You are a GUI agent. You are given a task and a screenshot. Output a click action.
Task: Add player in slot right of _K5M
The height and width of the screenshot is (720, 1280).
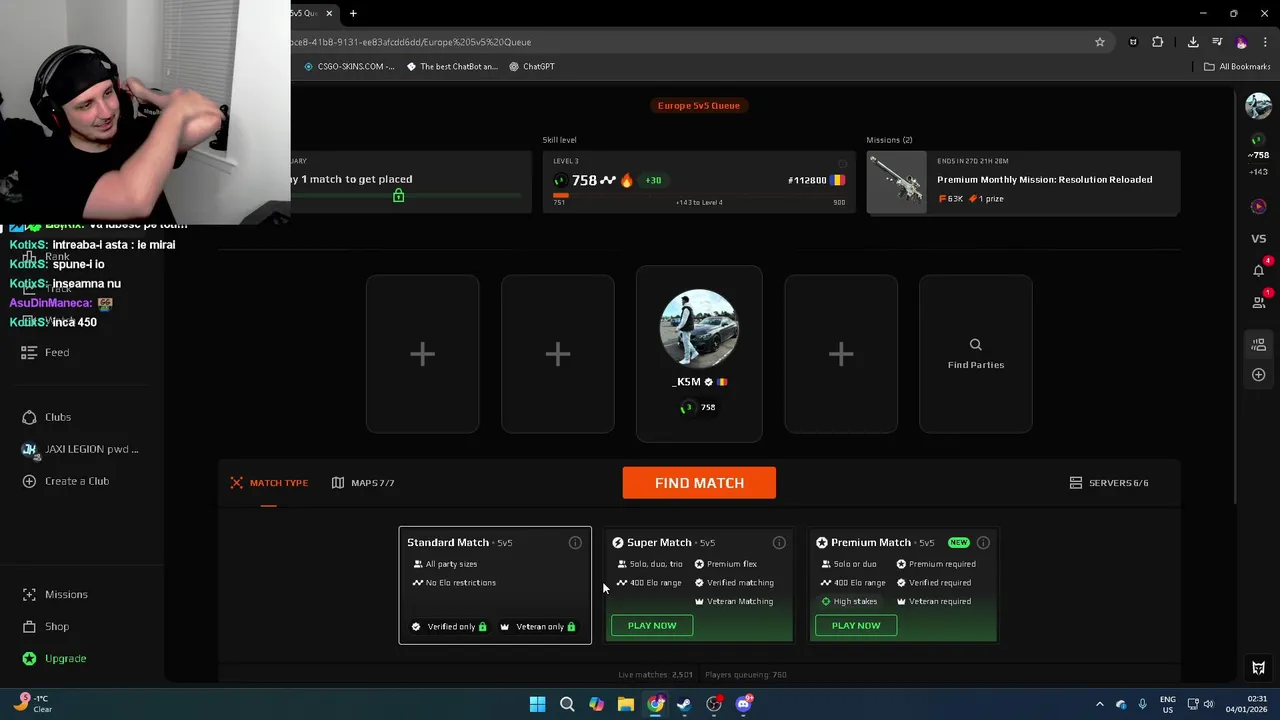click(841, 354)
